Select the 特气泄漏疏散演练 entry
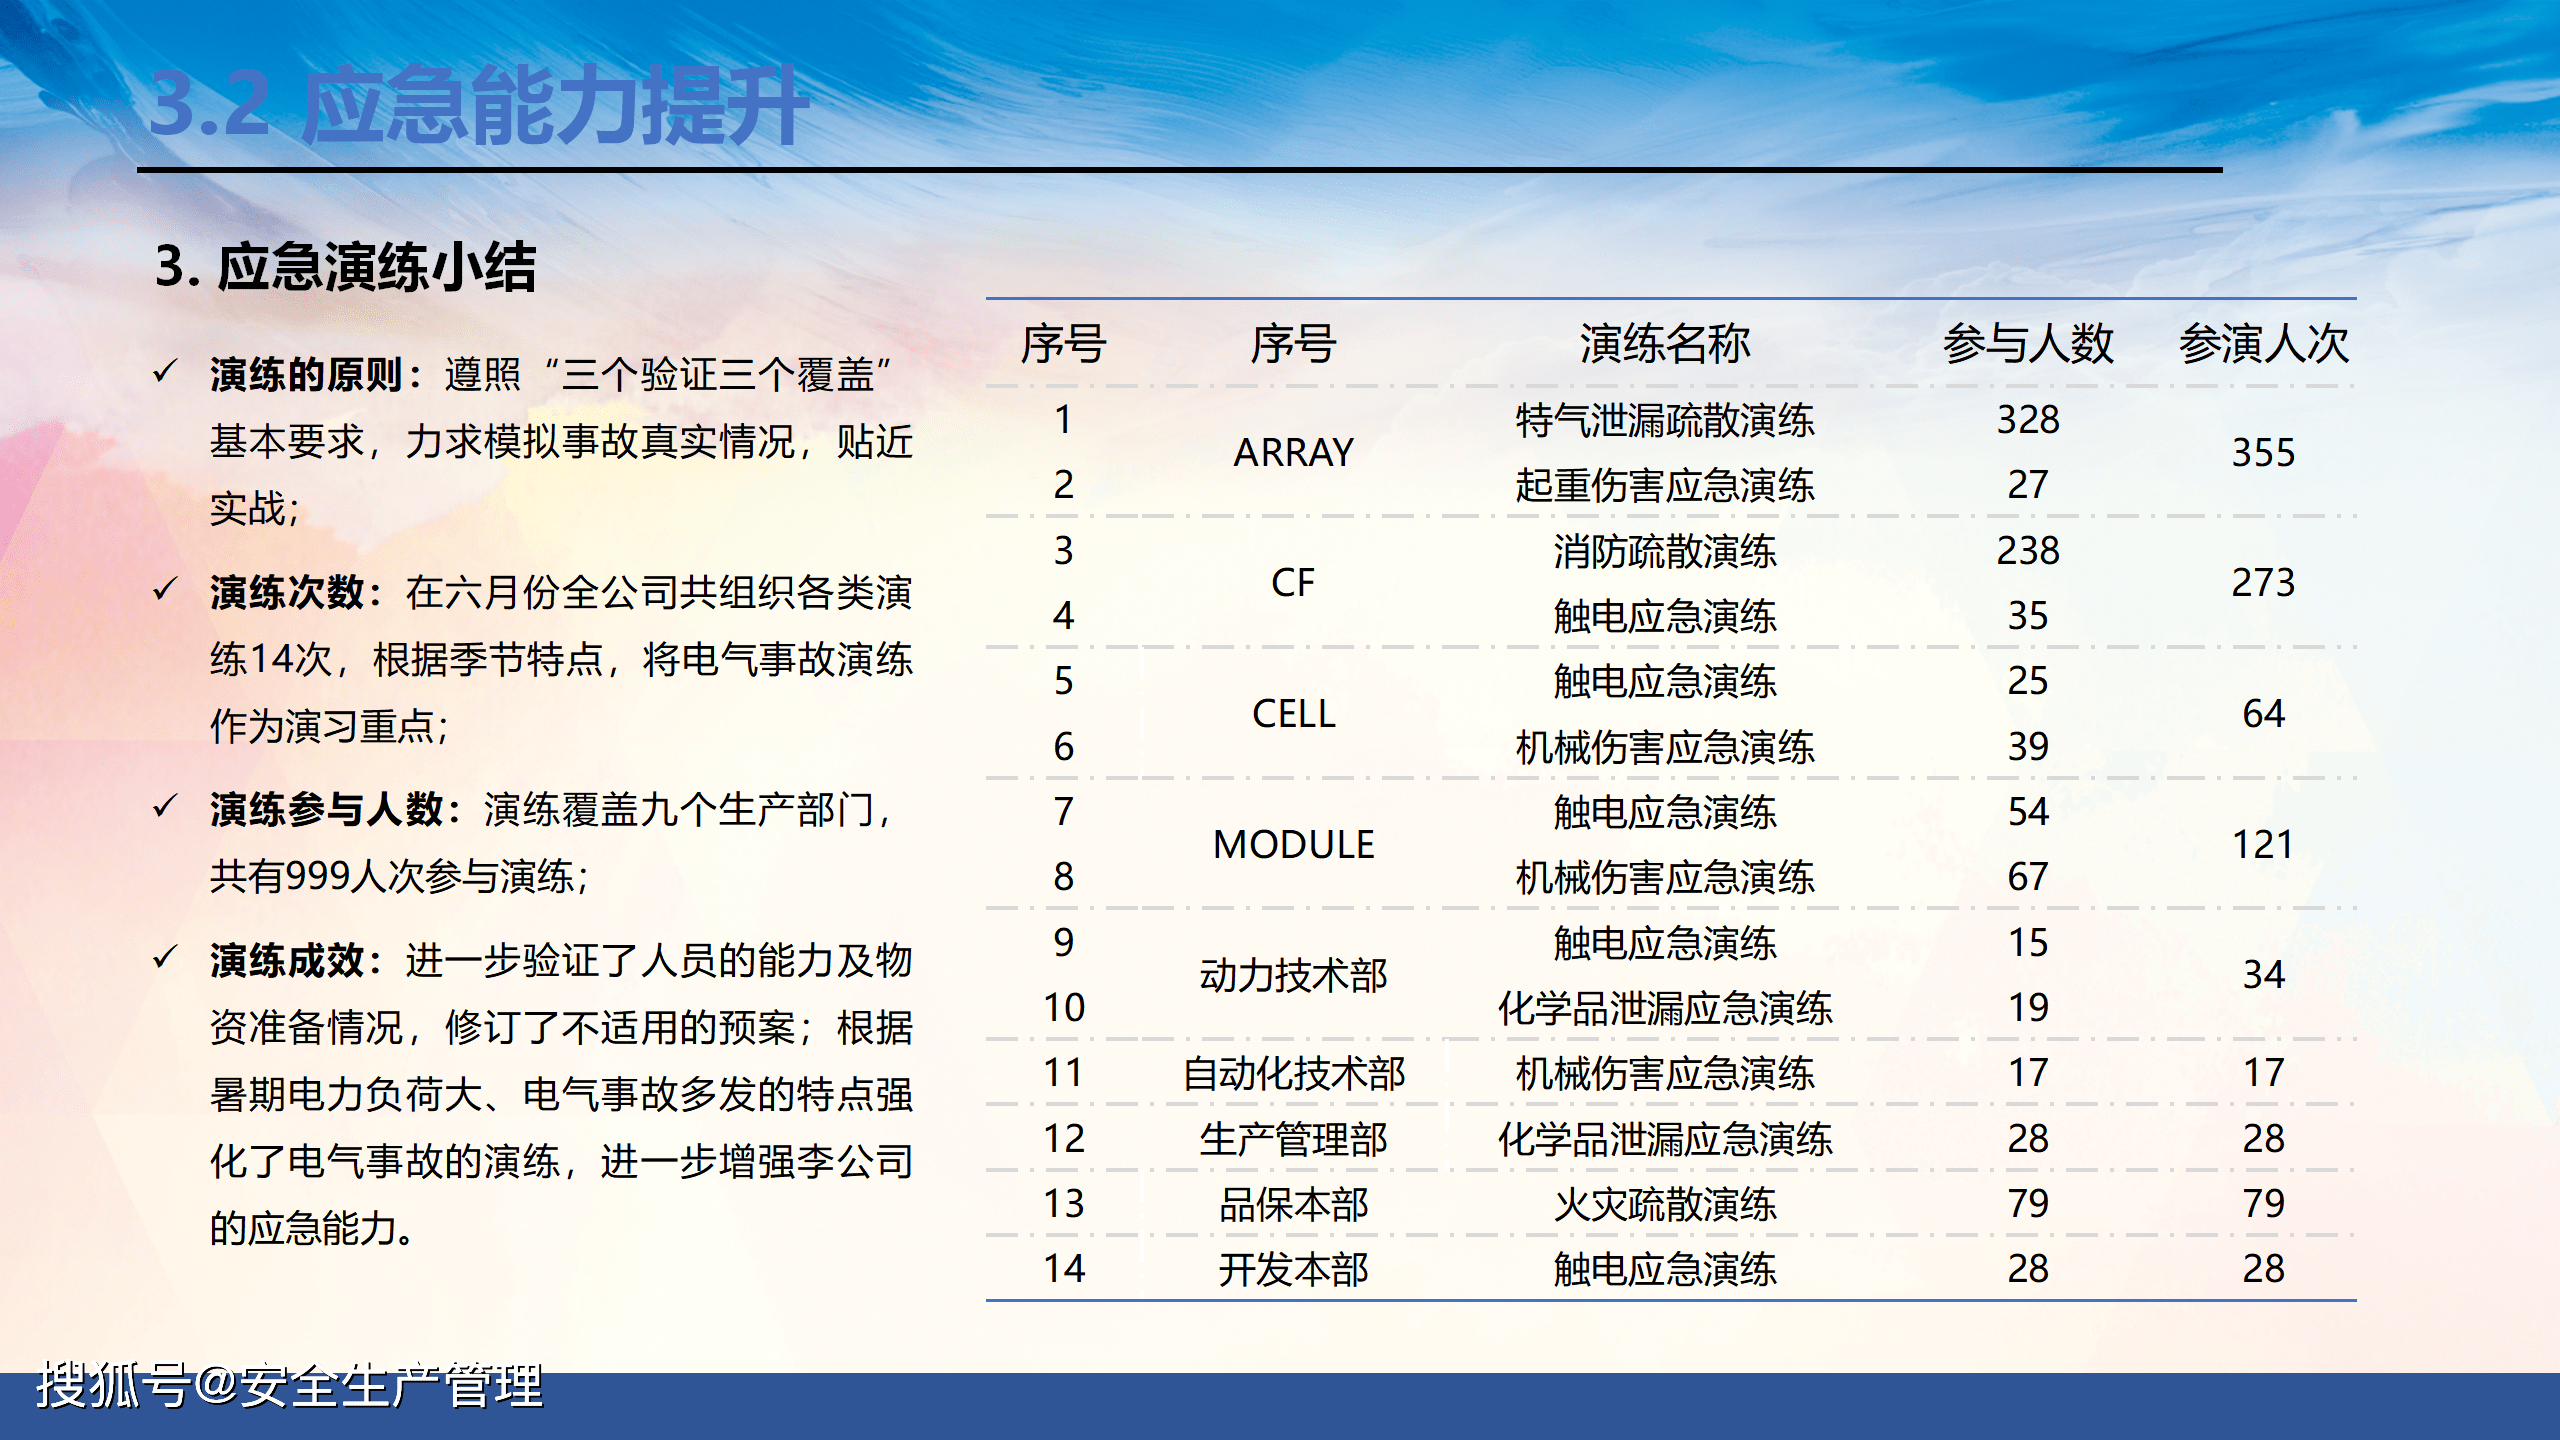The width and height of the screenshot is (2560, 1440). 1665,420
